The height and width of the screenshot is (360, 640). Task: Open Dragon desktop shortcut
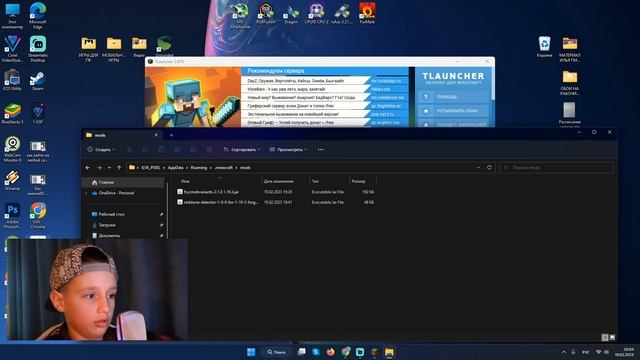(x=291, y=14)
